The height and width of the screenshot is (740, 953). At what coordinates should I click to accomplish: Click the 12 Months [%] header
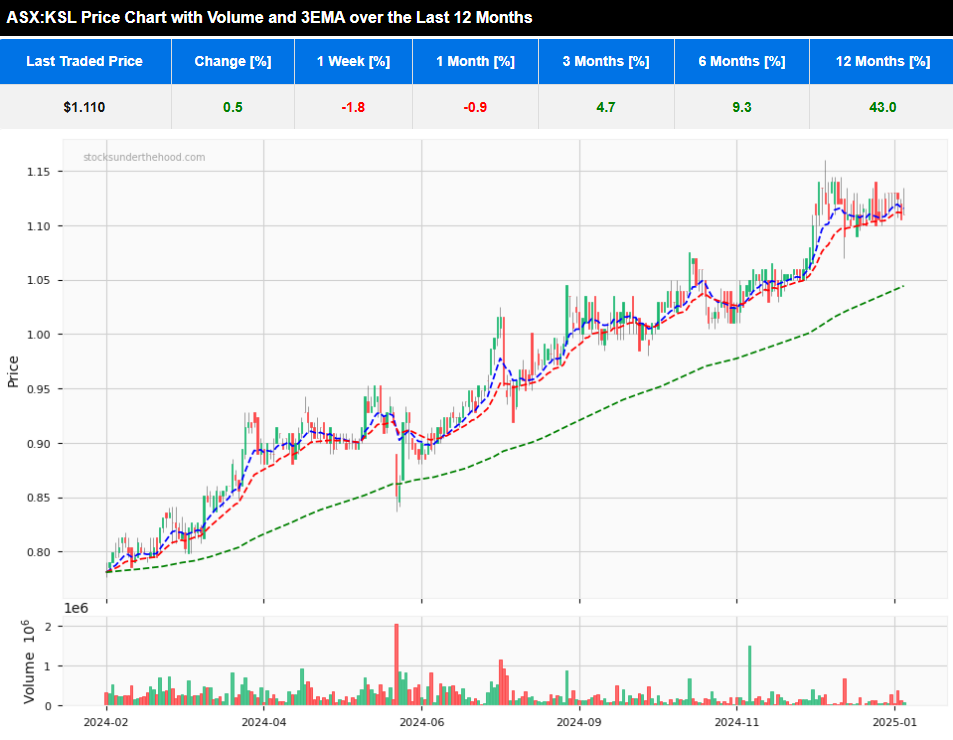point(881,61)
